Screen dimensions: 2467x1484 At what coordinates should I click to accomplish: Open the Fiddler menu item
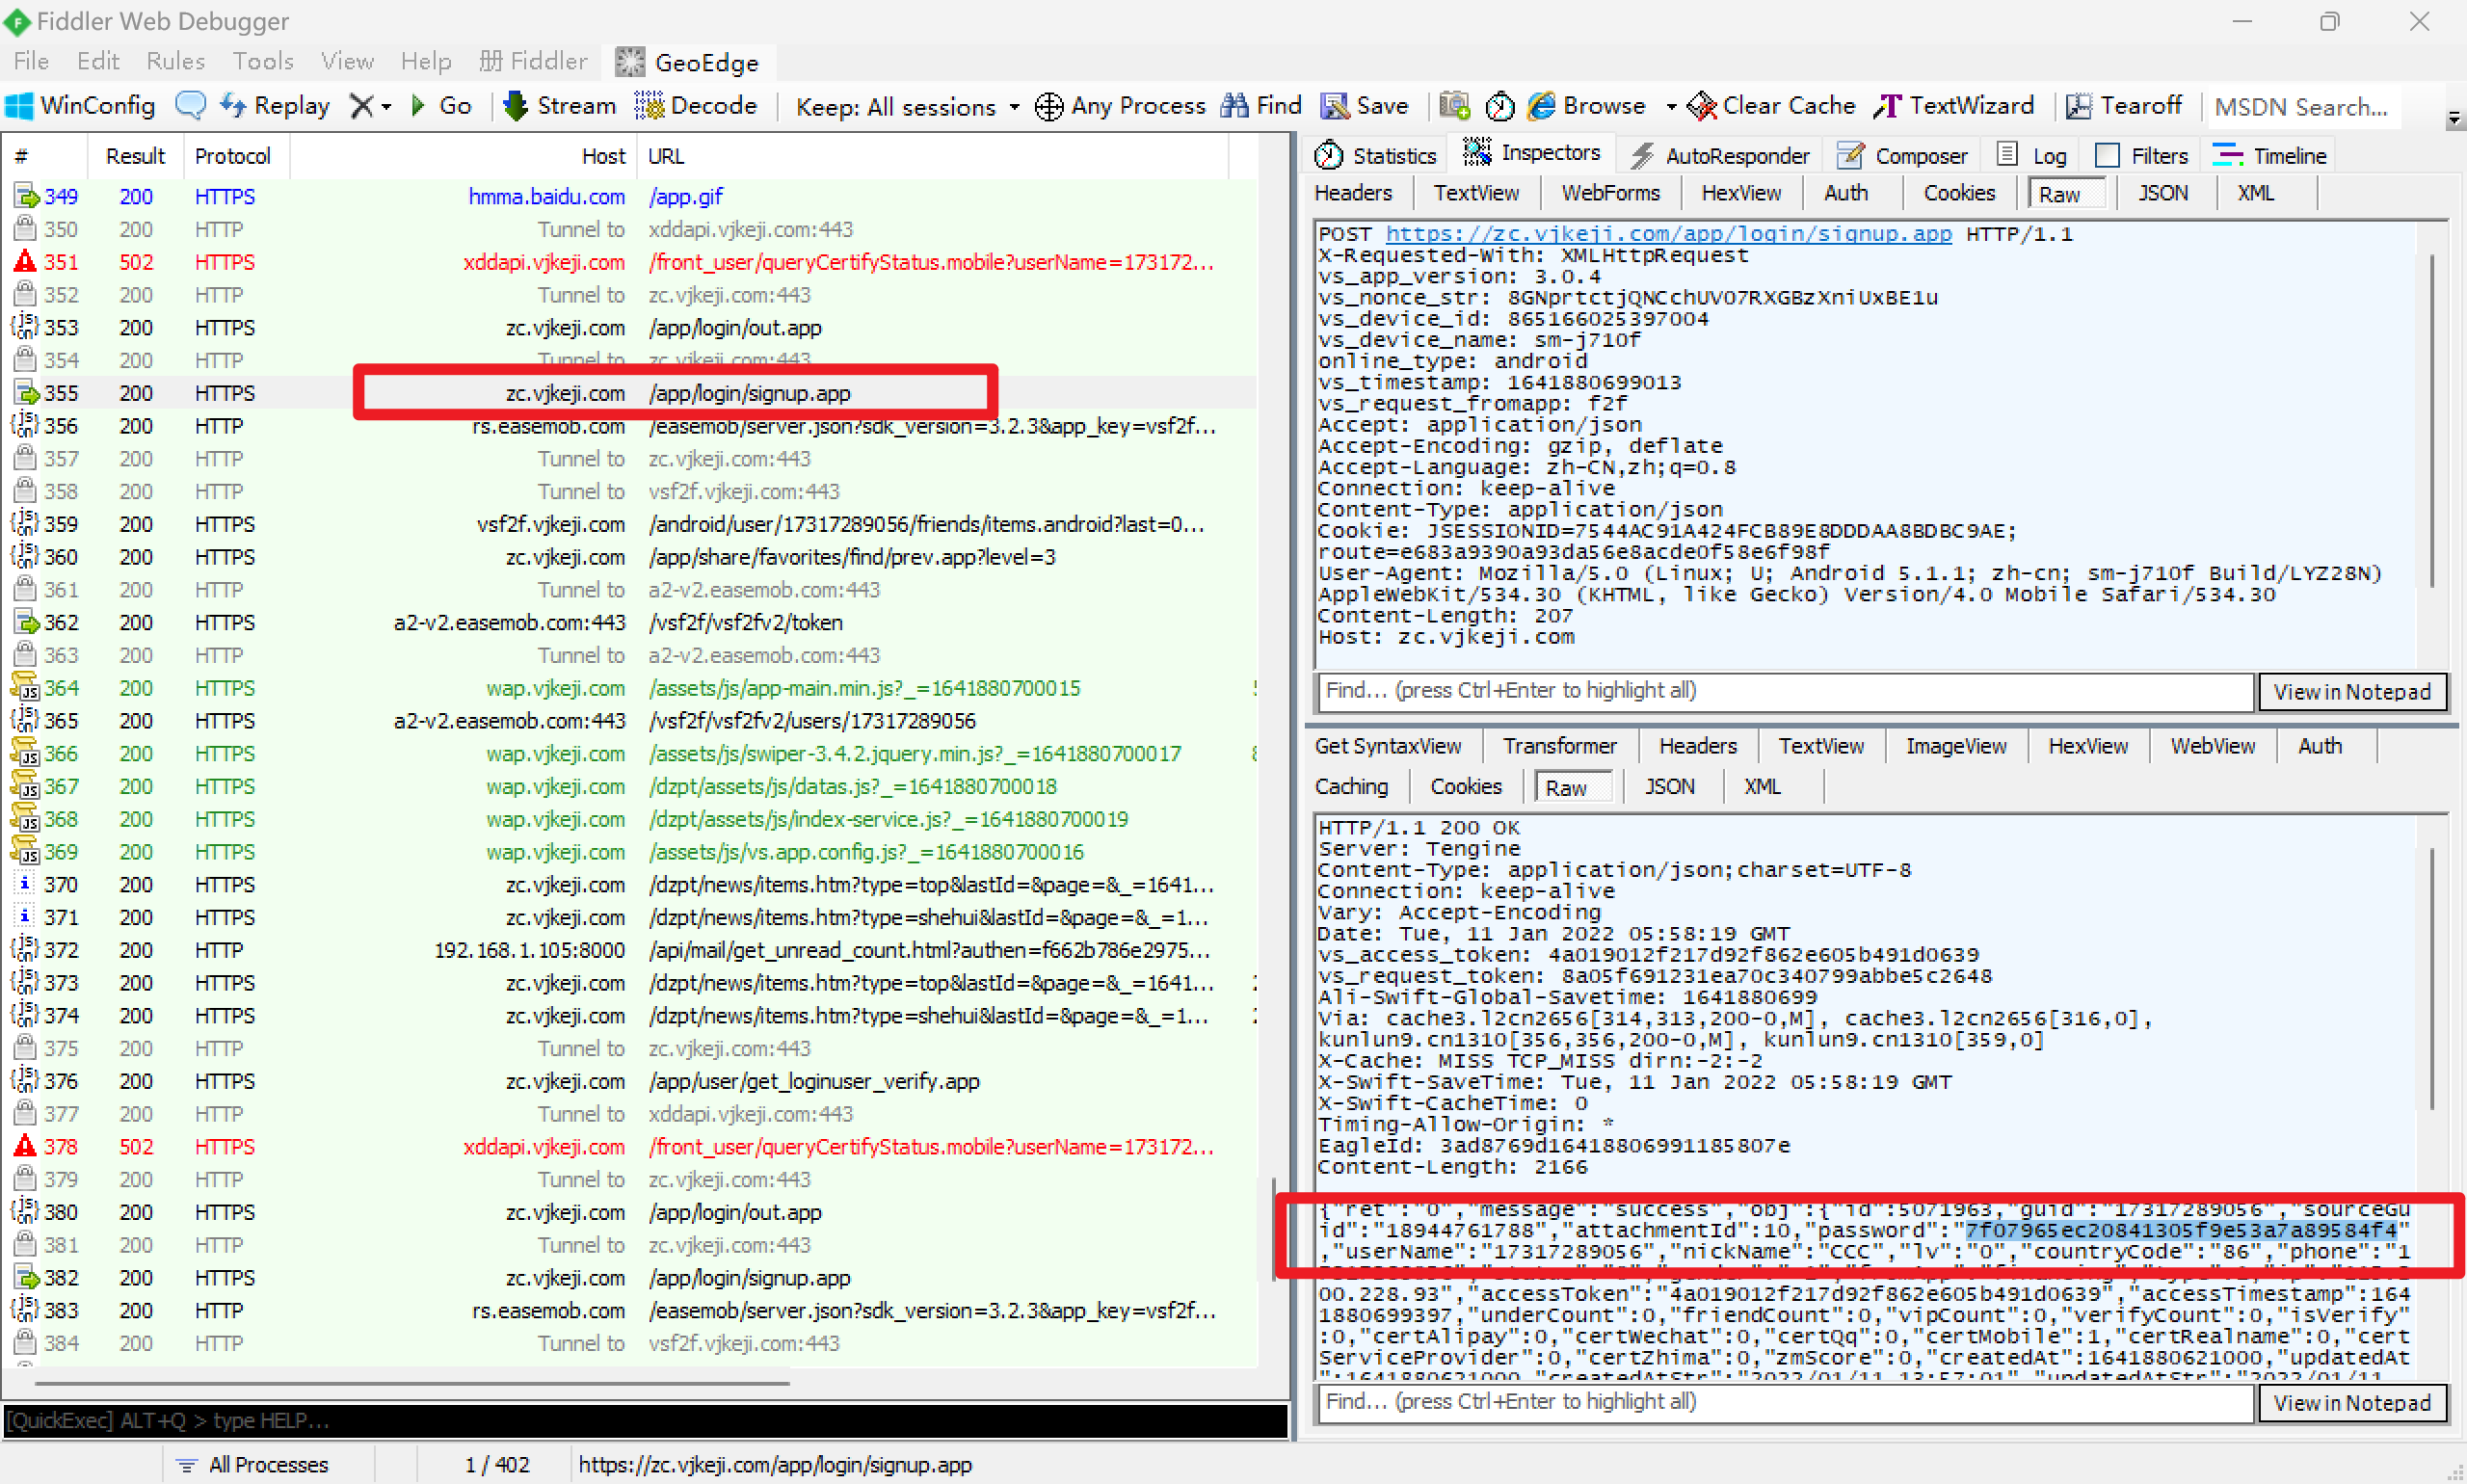tap(533, 61)
